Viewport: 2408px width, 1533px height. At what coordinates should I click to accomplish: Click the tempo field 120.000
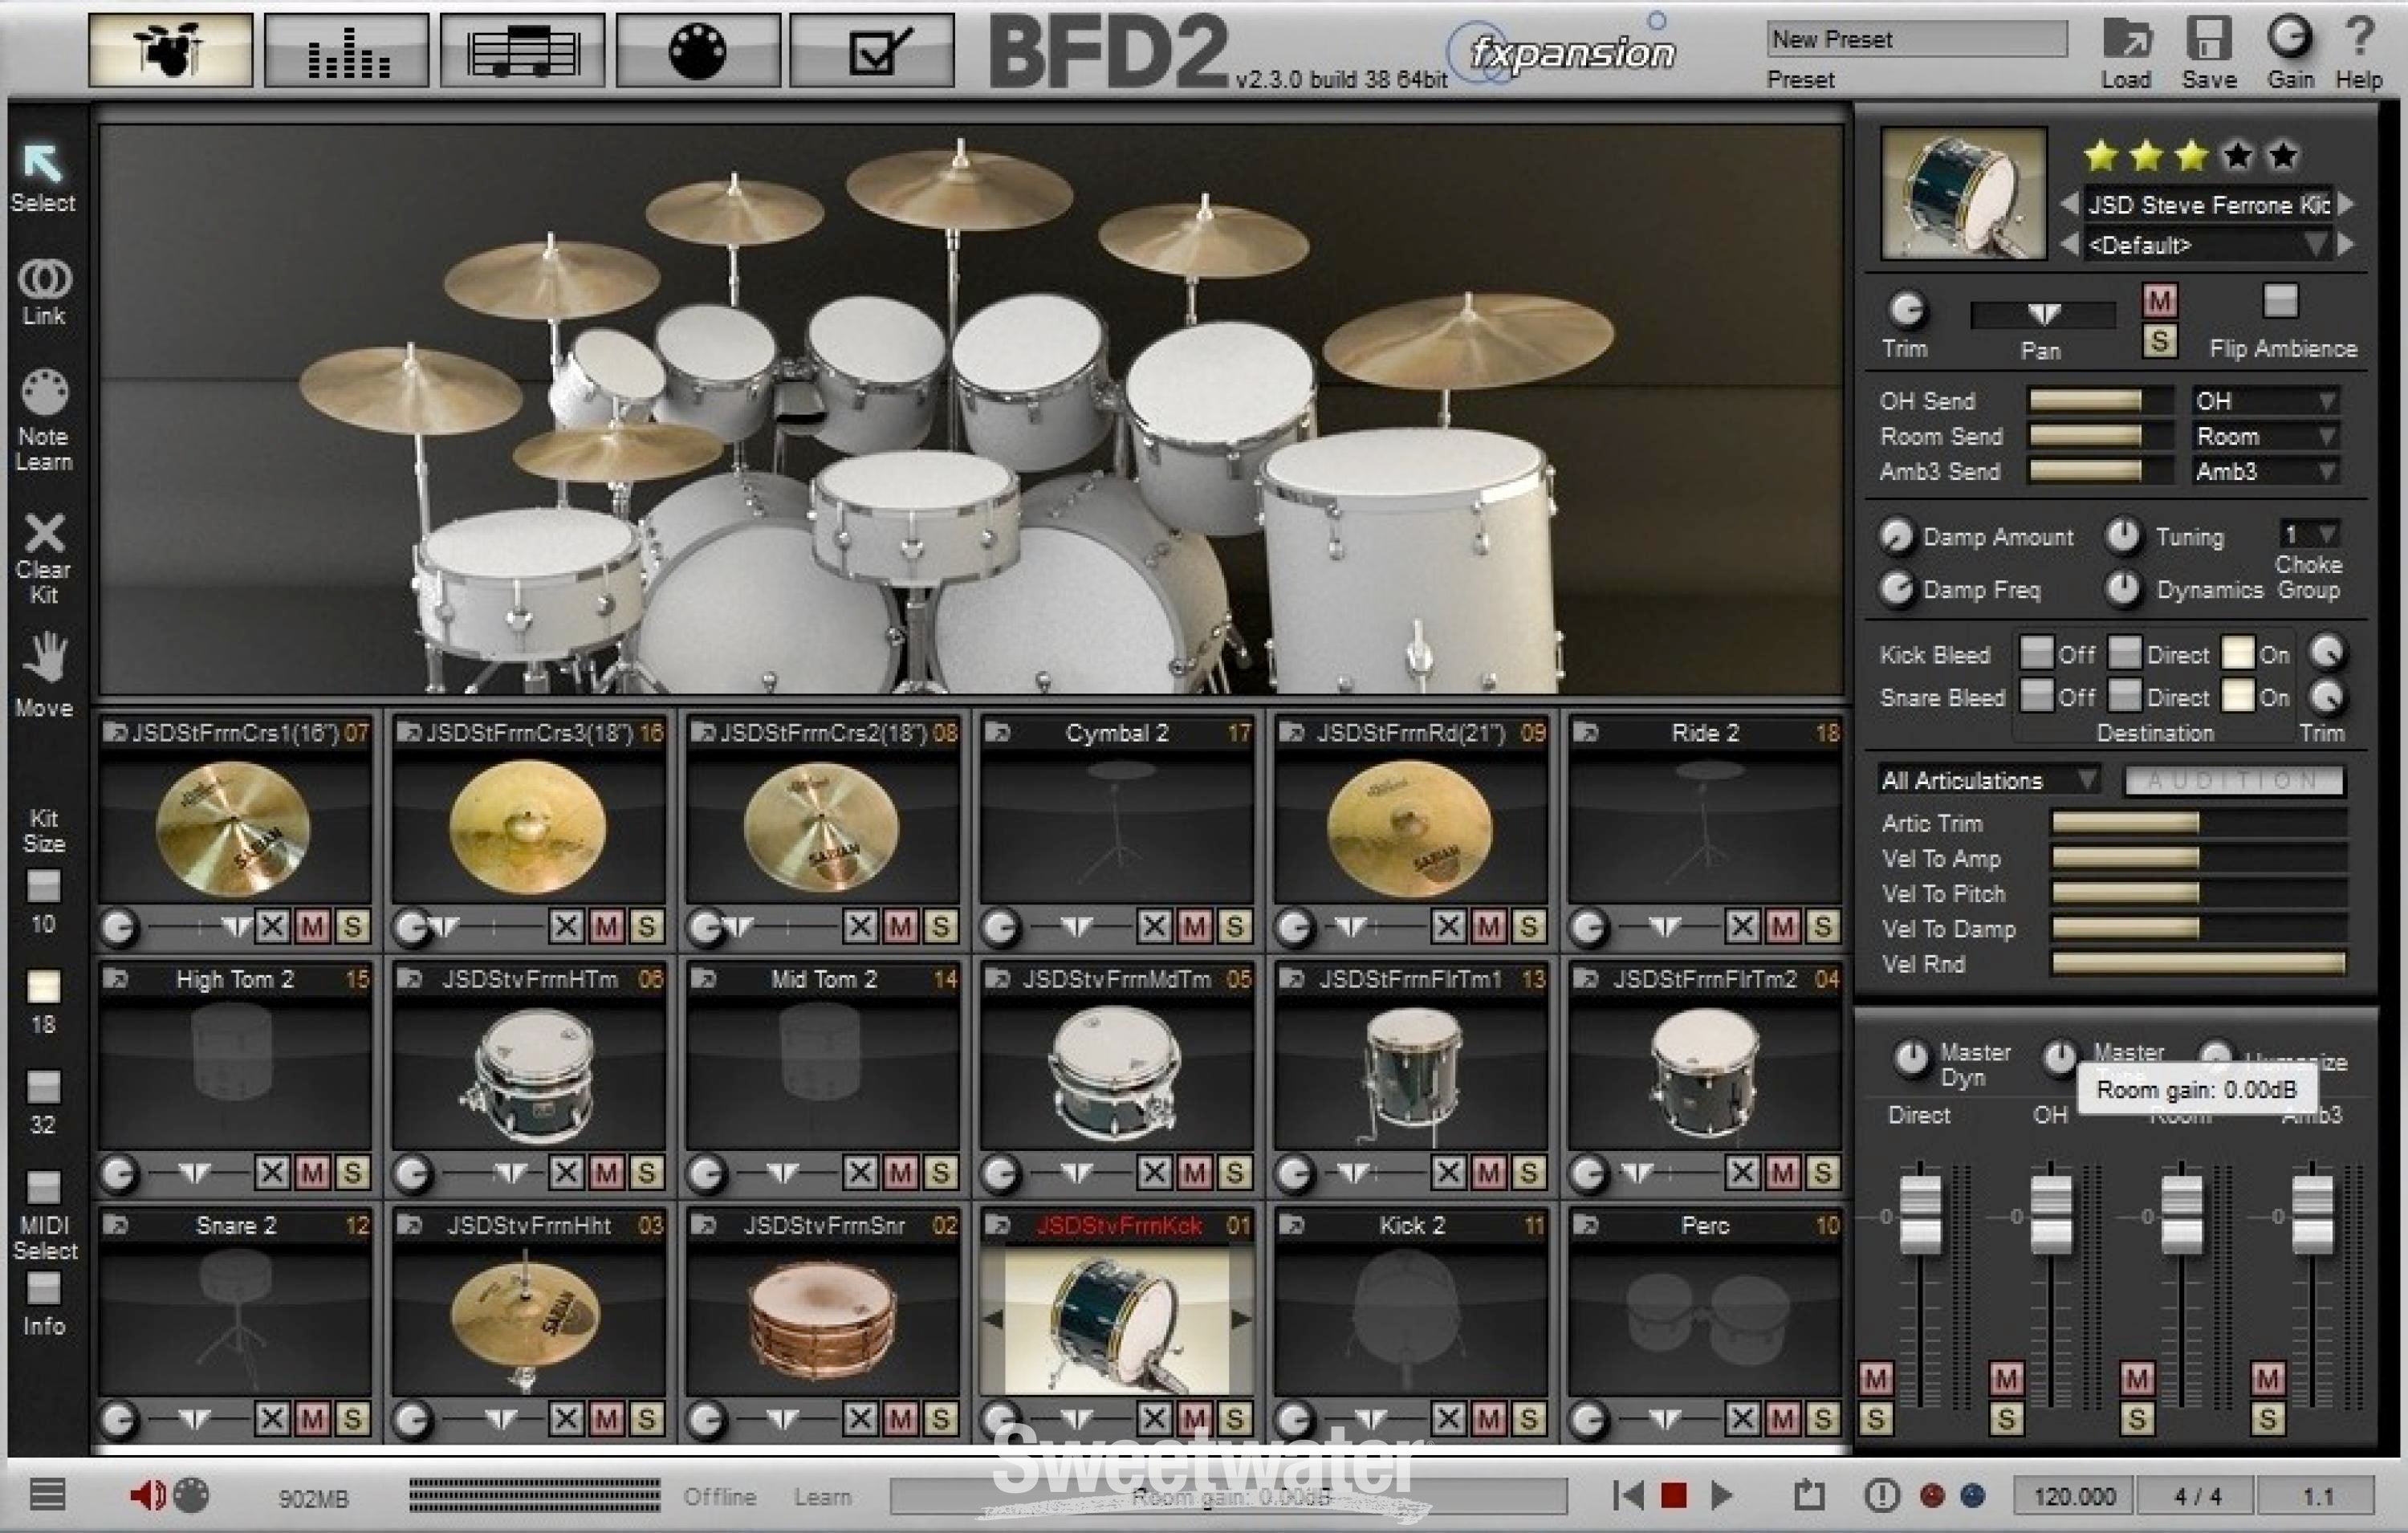(2074, 1496)
